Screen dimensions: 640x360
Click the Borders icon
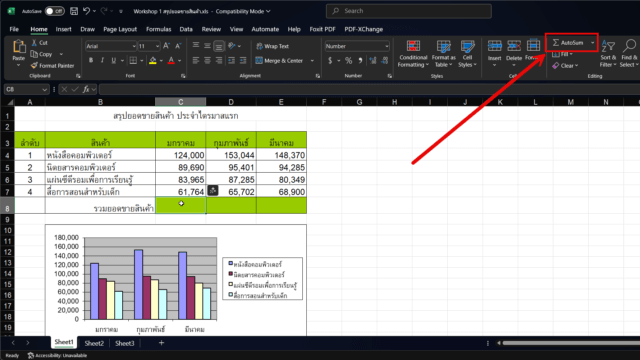click(133, 60)
